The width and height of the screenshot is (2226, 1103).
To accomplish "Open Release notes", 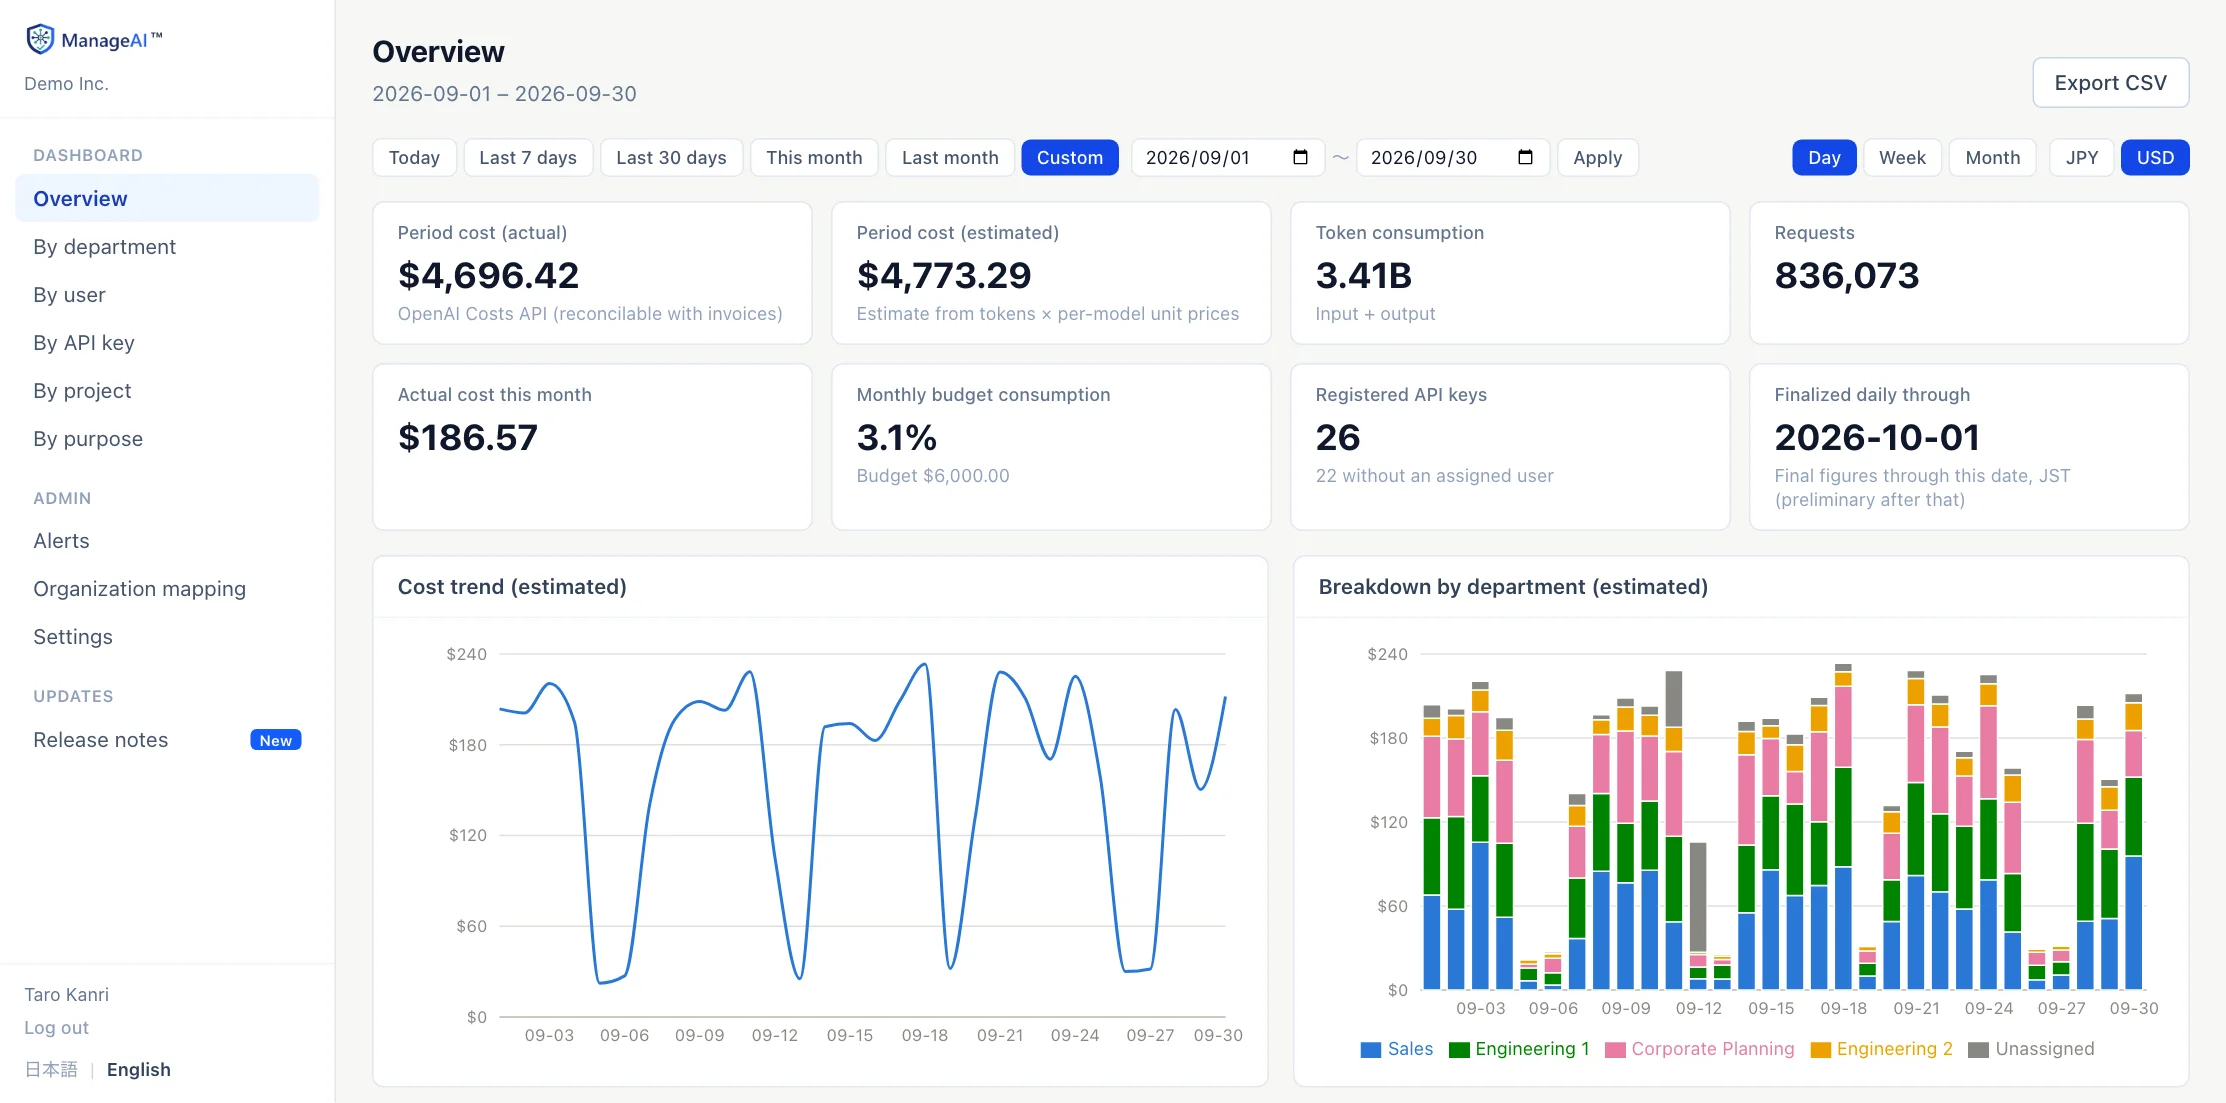I will pyautogui.click(x=167, y=739).
